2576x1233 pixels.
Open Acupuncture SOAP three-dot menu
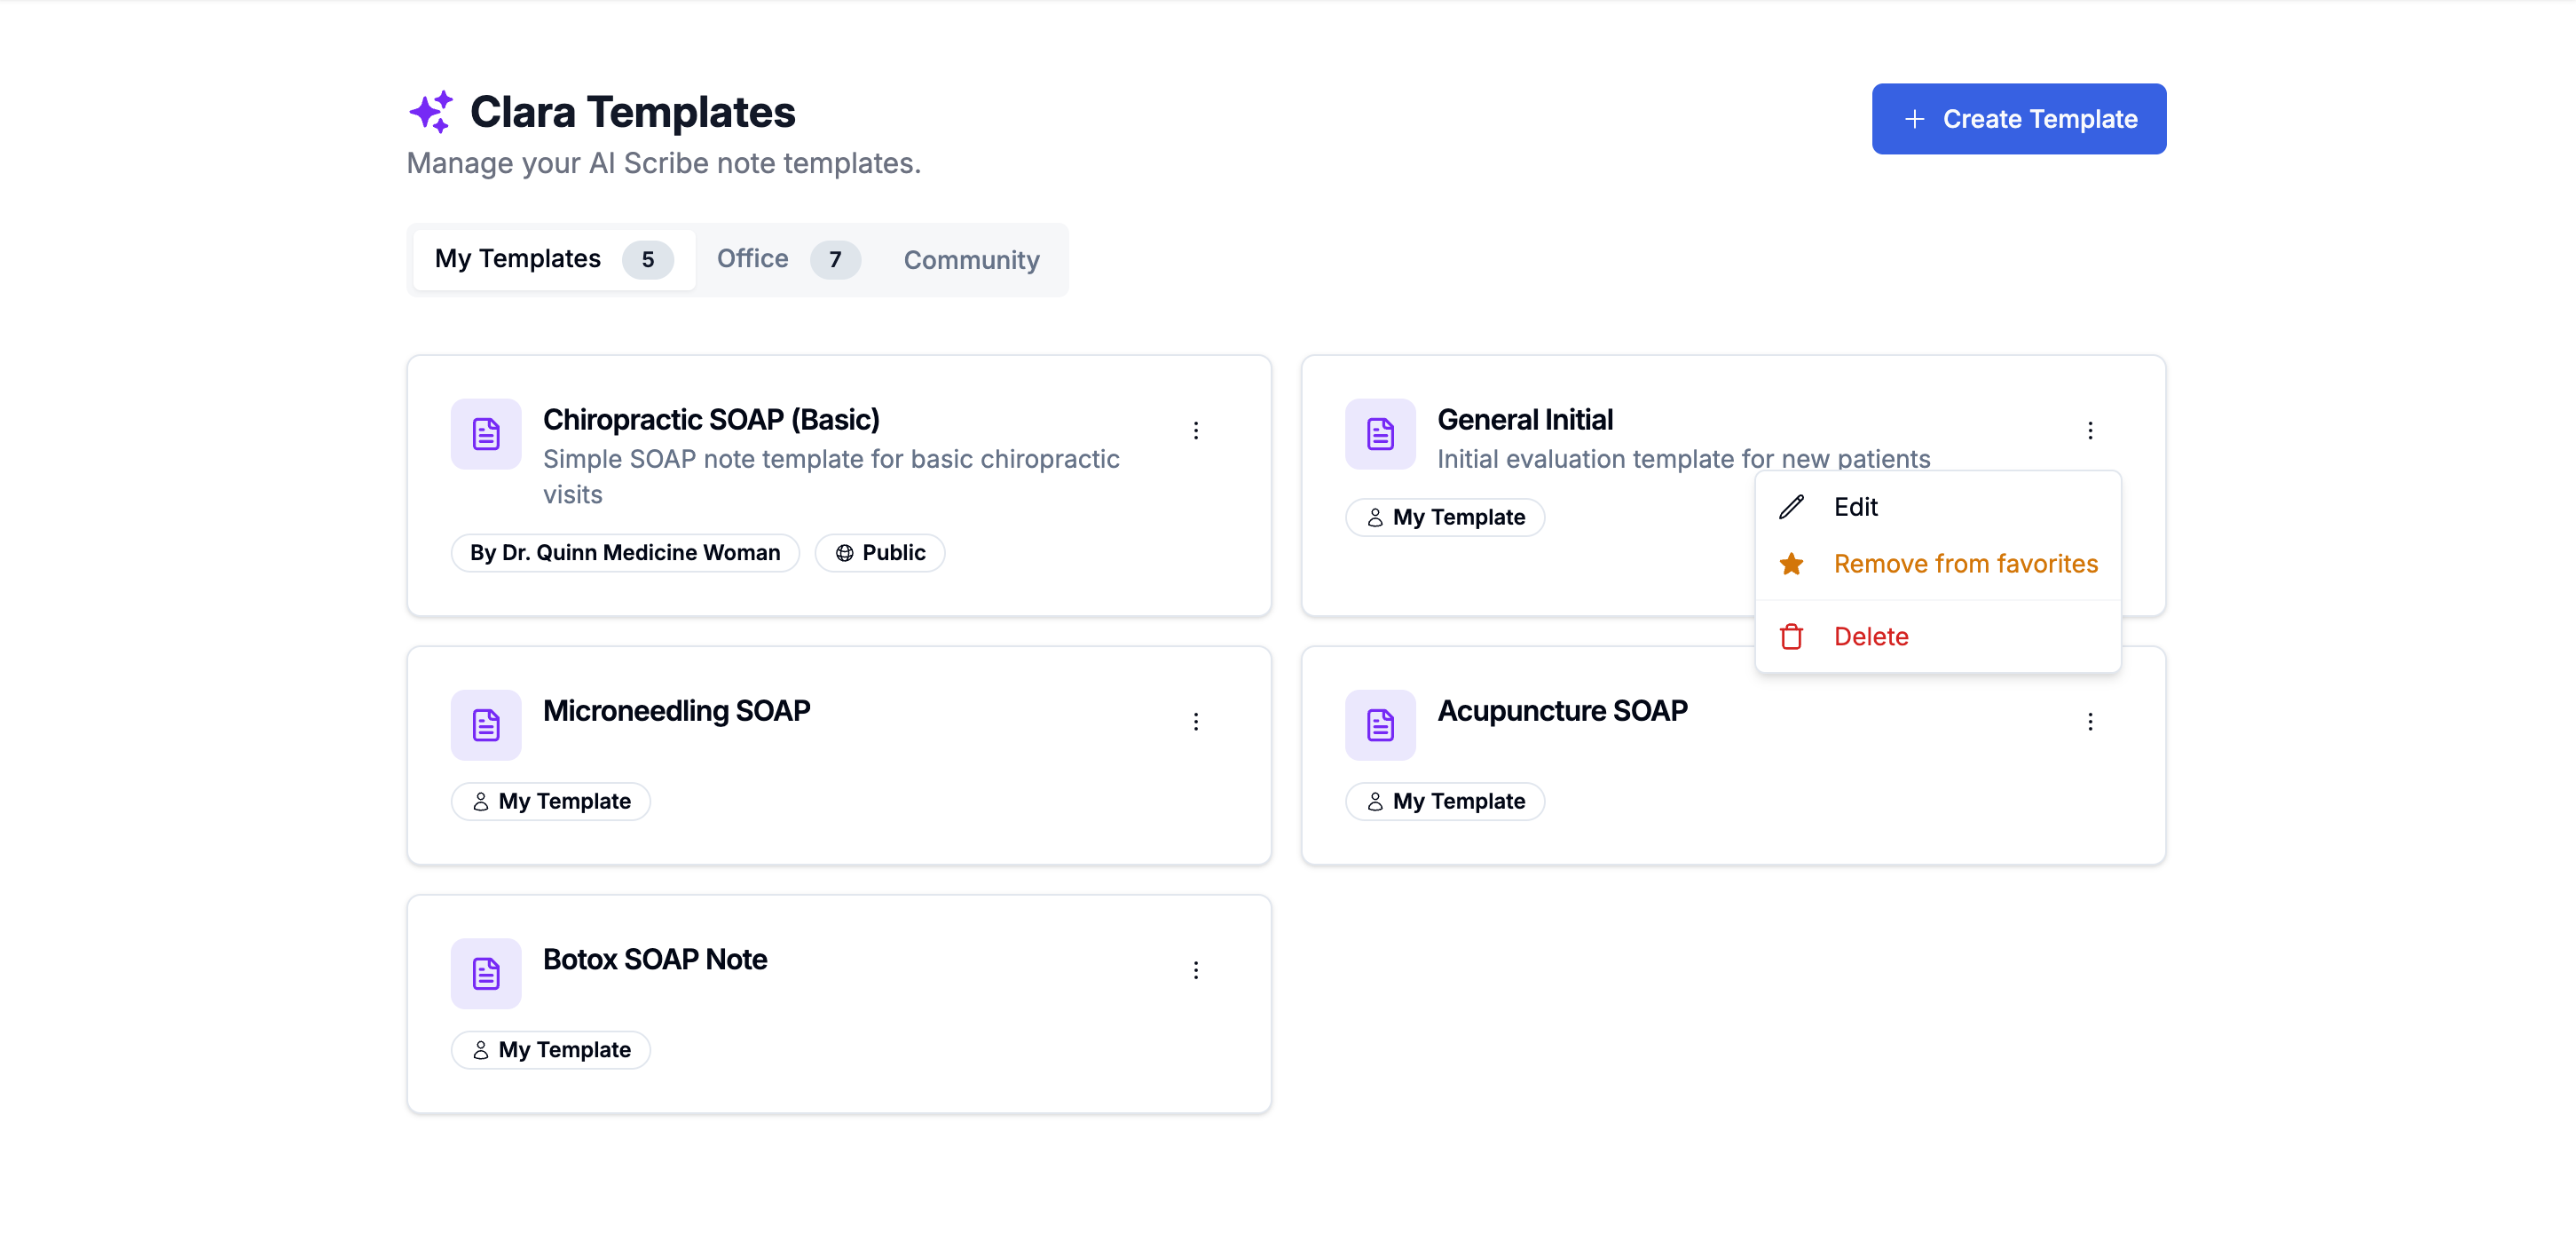[x=2090, y=721]
